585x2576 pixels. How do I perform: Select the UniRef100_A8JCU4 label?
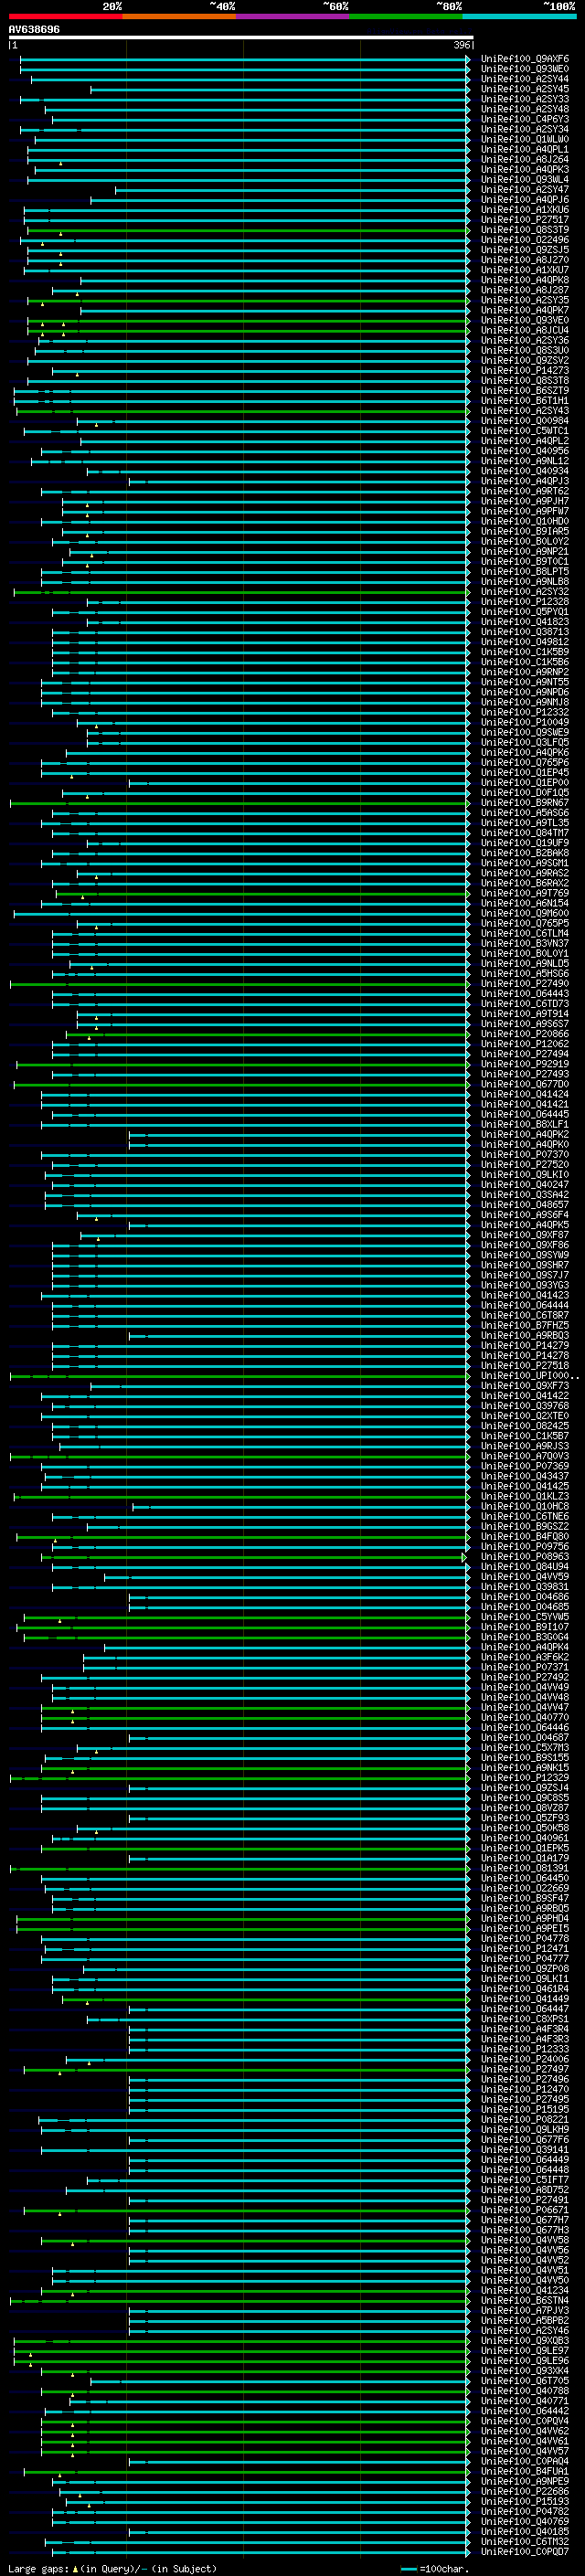(x=525, y=330)
